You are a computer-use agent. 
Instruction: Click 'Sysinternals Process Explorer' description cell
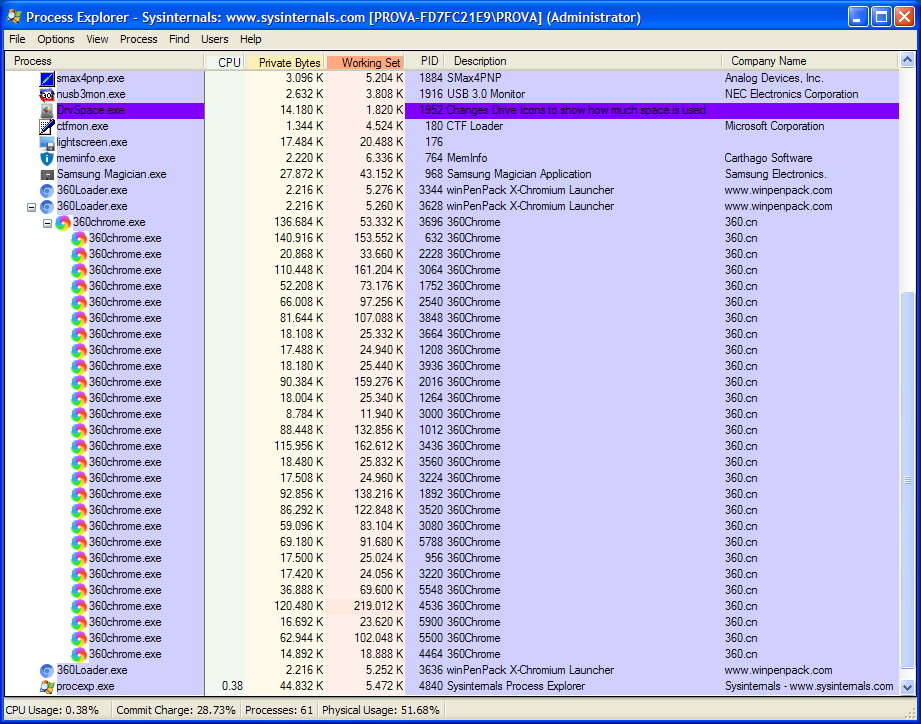(516, 686)
